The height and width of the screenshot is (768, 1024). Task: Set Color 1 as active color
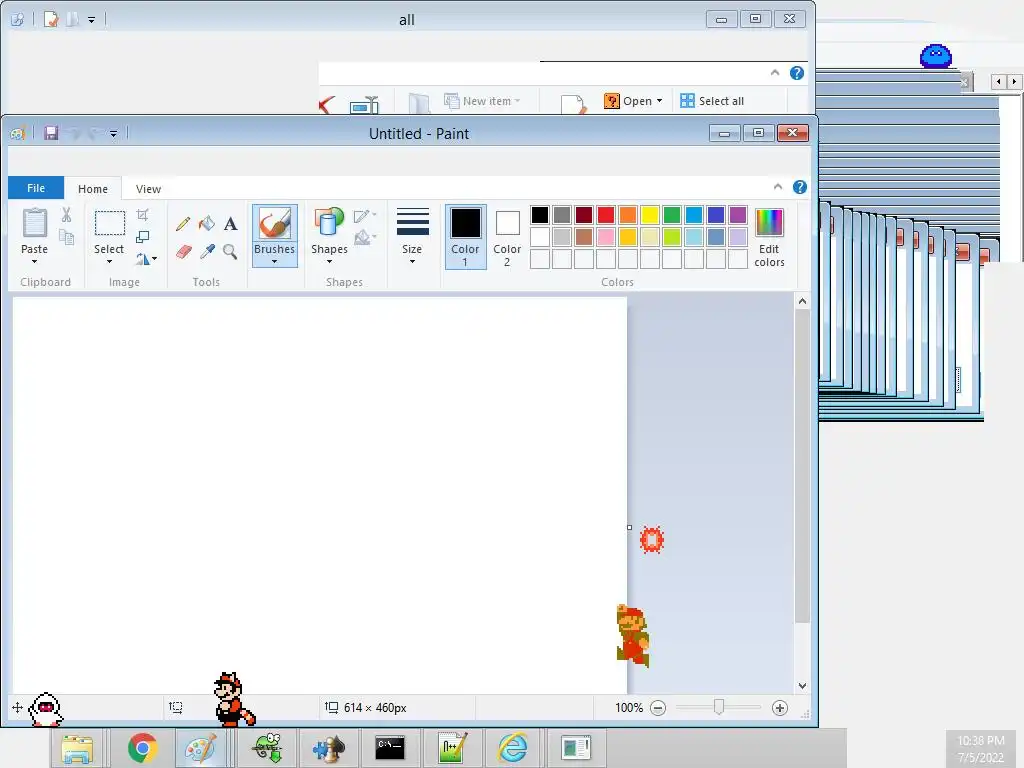[x=466, y=236]
